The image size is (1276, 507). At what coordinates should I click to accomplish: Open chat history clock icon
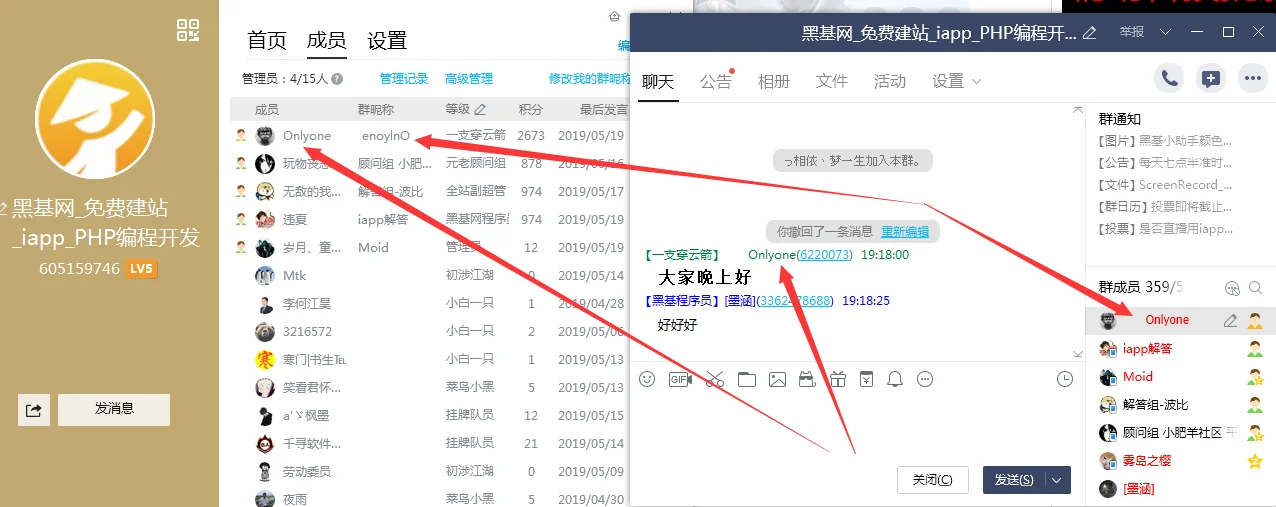1065,379
